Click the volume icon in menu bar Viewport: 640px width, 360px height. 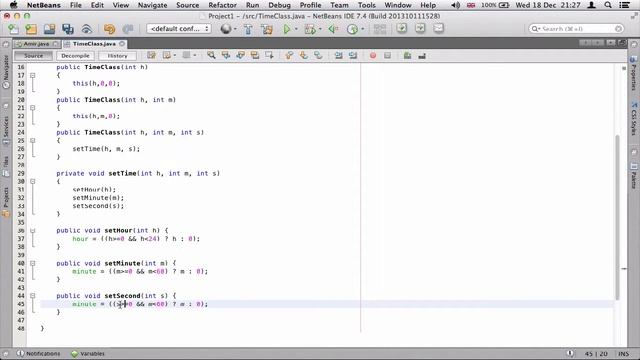(456, 5)
